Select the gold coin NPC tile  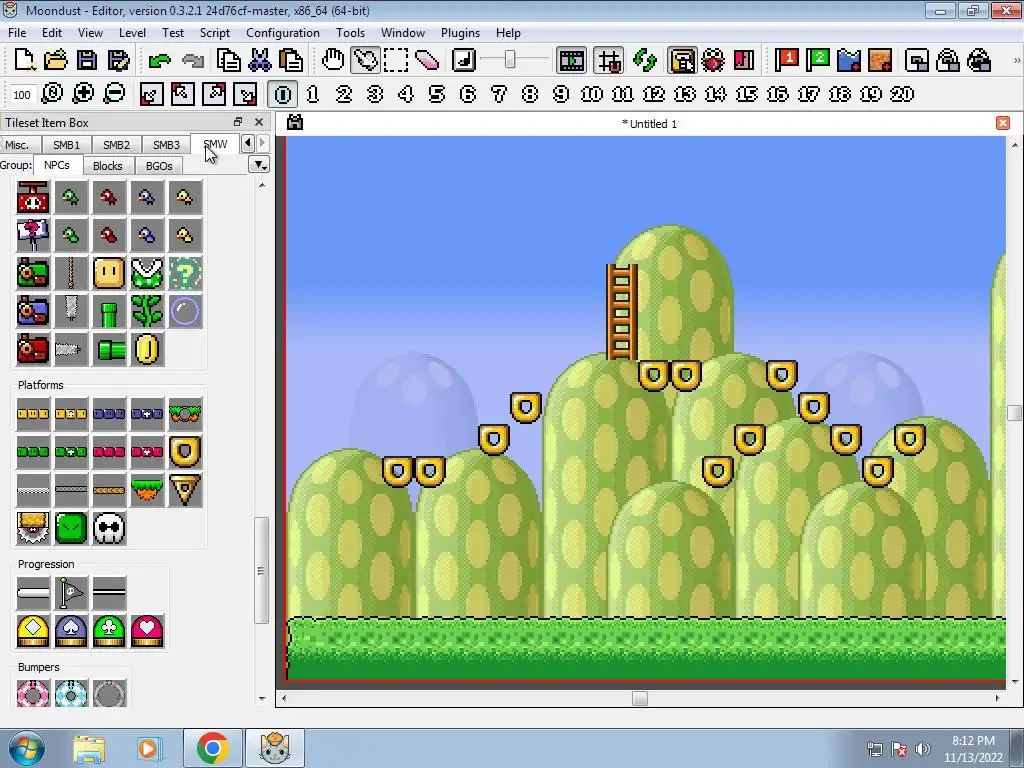147,349
